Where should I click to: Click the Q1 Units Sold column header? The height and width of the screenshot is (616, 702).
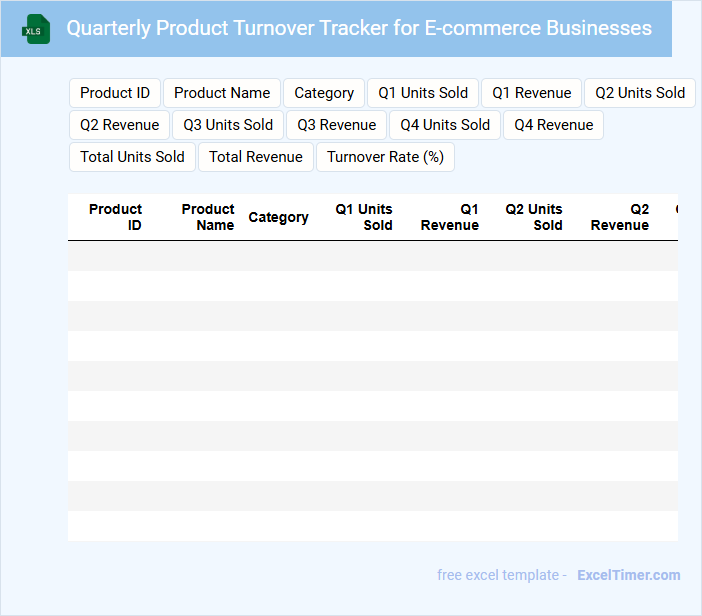pos(364,217)
